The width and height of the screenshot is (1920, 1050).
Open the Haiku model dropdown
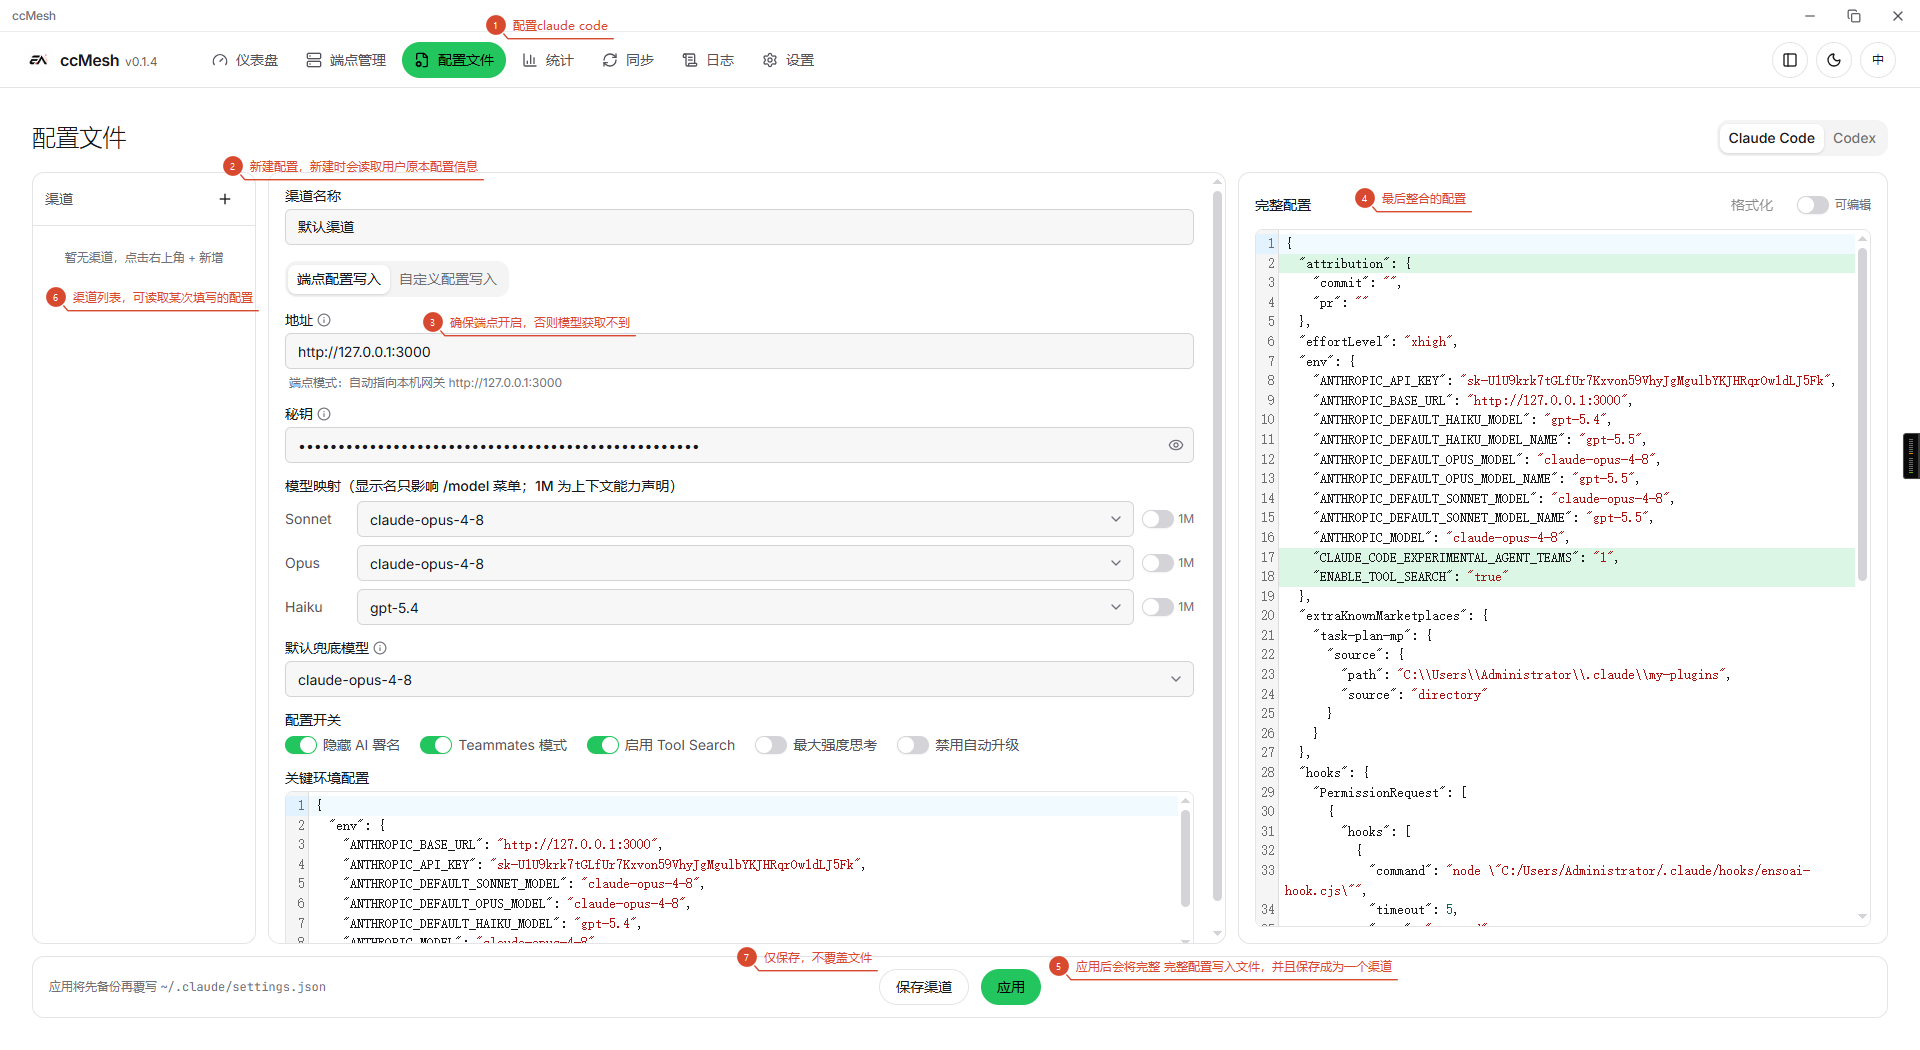pos(745,607)
